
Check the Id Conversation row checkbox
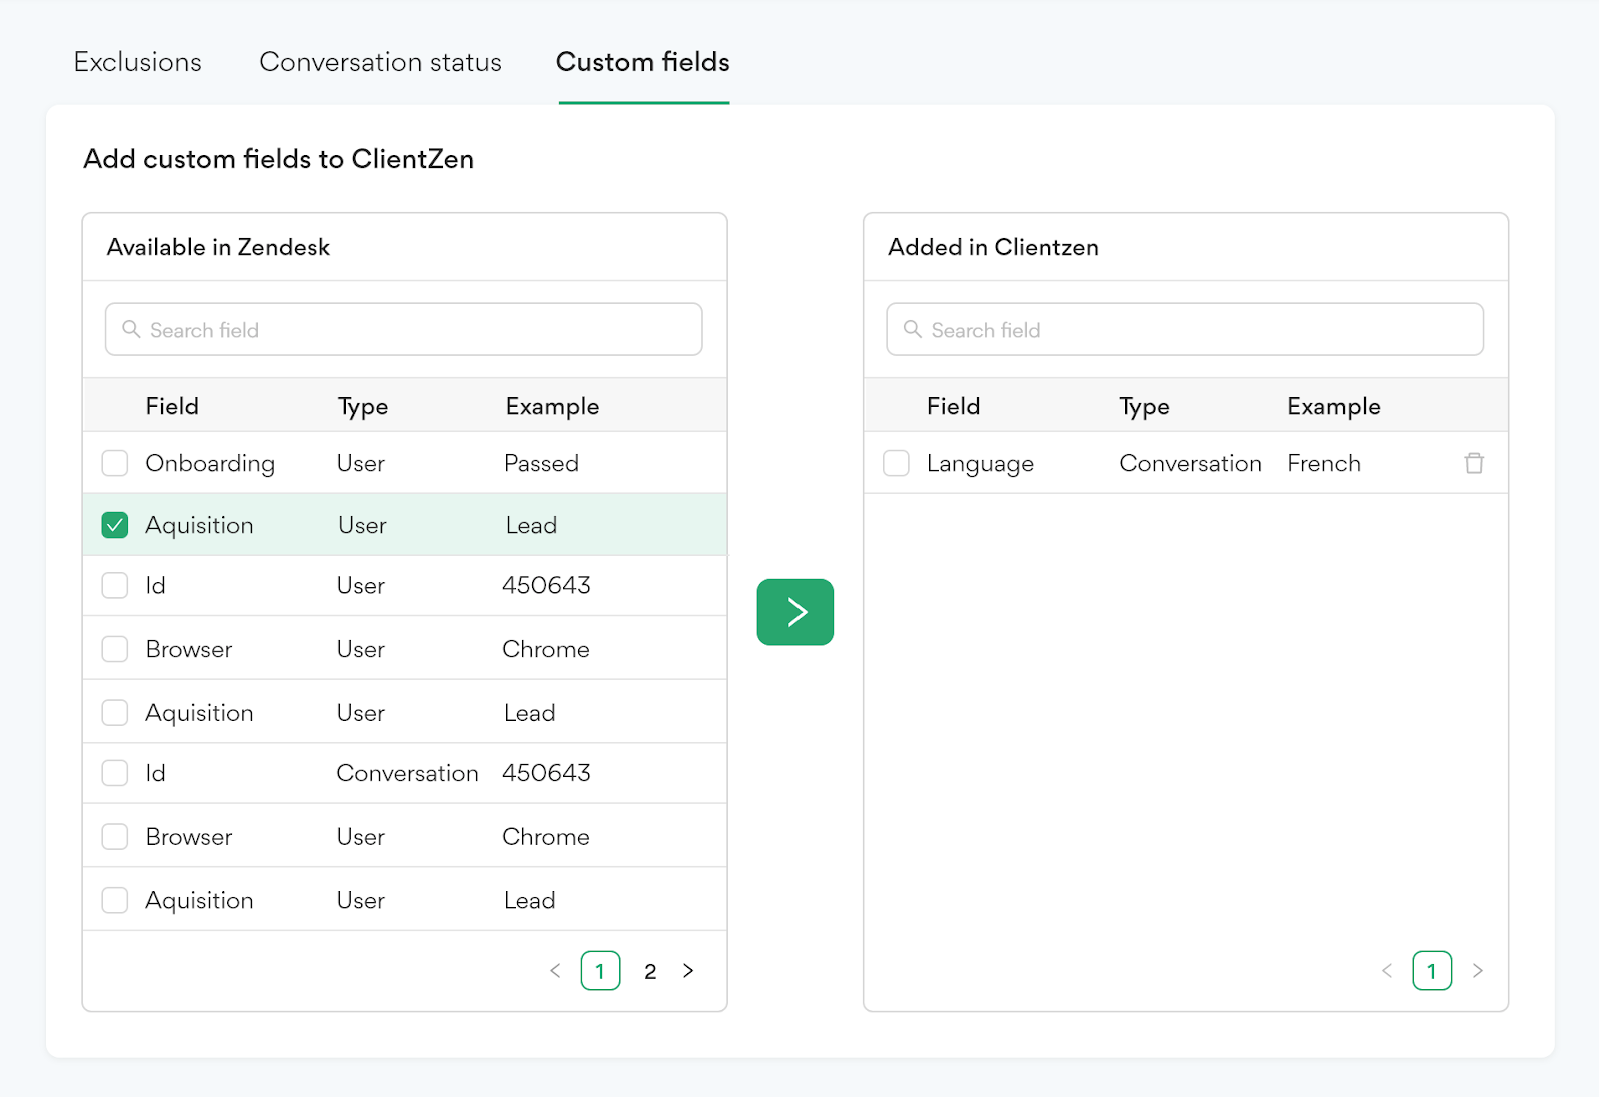(115, 773)
